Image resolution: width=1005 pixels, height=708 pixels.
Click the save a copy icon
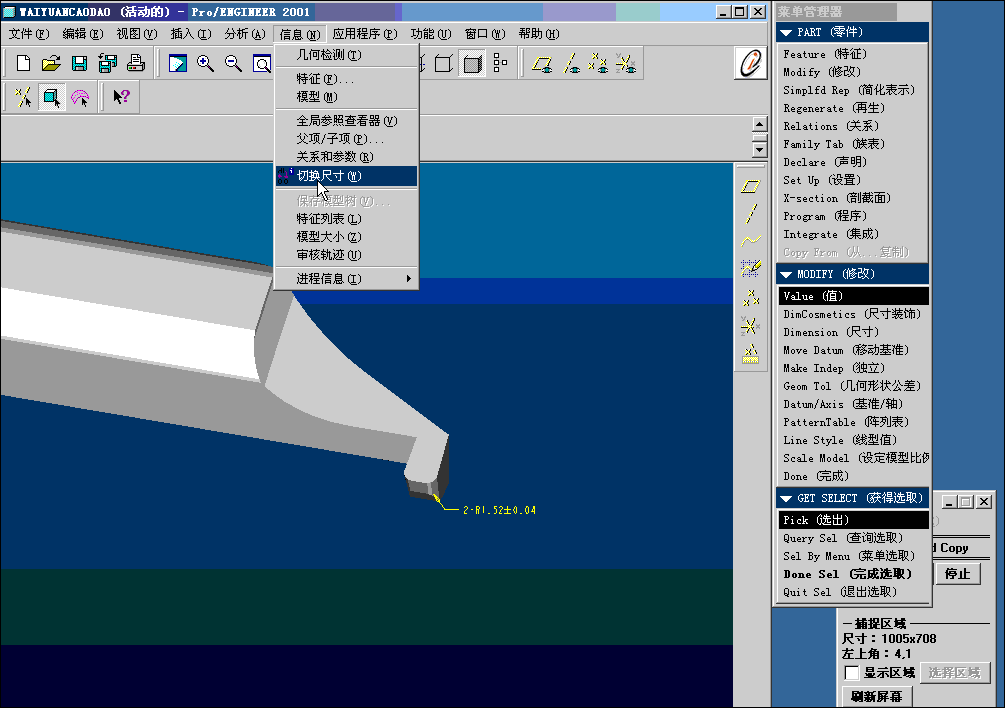(x=108, y=63)
